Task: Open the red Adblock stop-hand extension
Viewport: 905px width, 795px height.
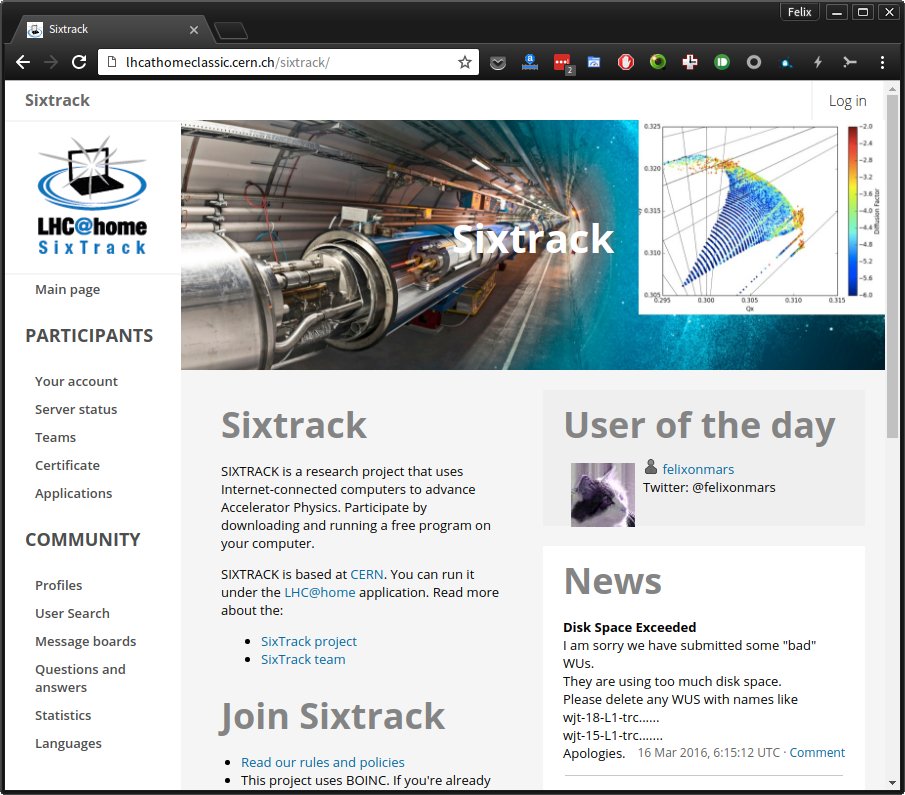Action: pyautogui.click(x=625, y=62)
